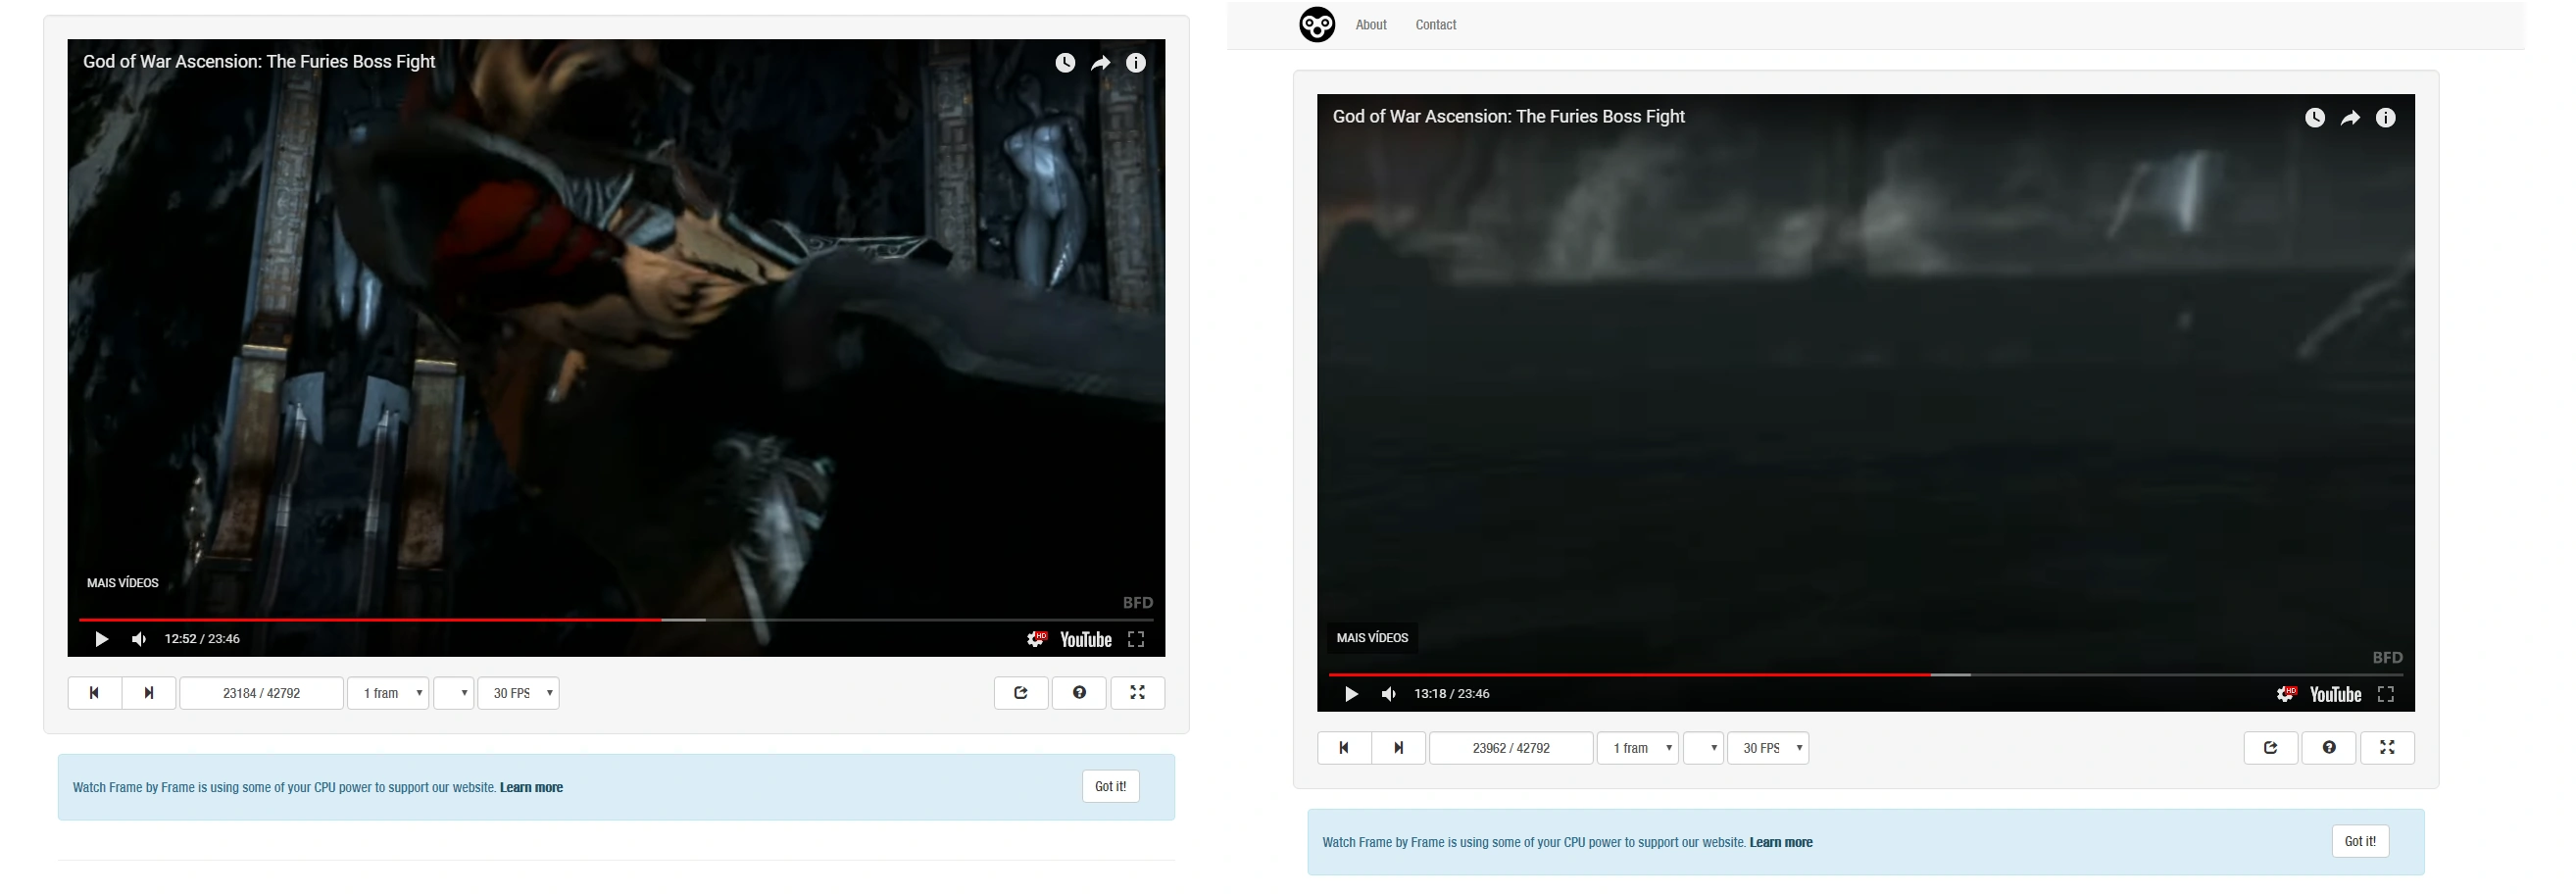Click Watch Later clock in the 13:18 player
This screenshot has width=2576, height=896.
(x=2315, y=118)
